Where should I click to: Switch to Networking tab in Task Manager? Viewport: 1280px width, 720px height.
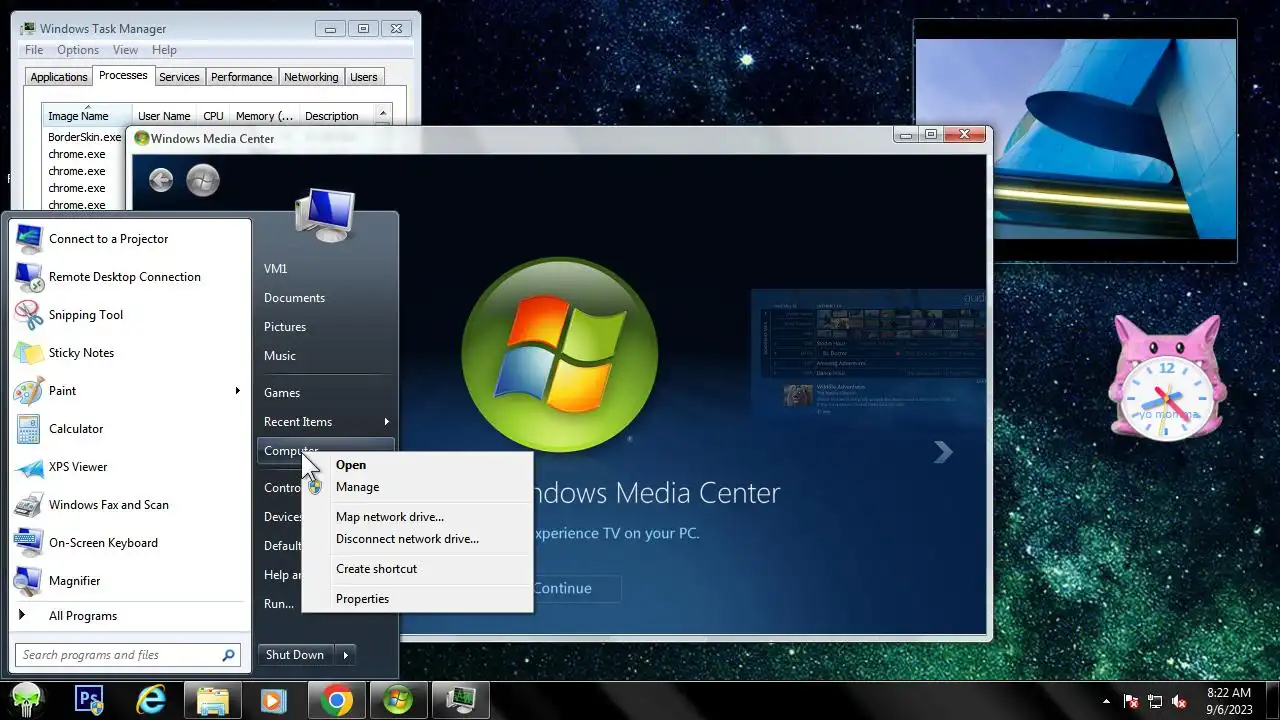(x=311, y=77)
